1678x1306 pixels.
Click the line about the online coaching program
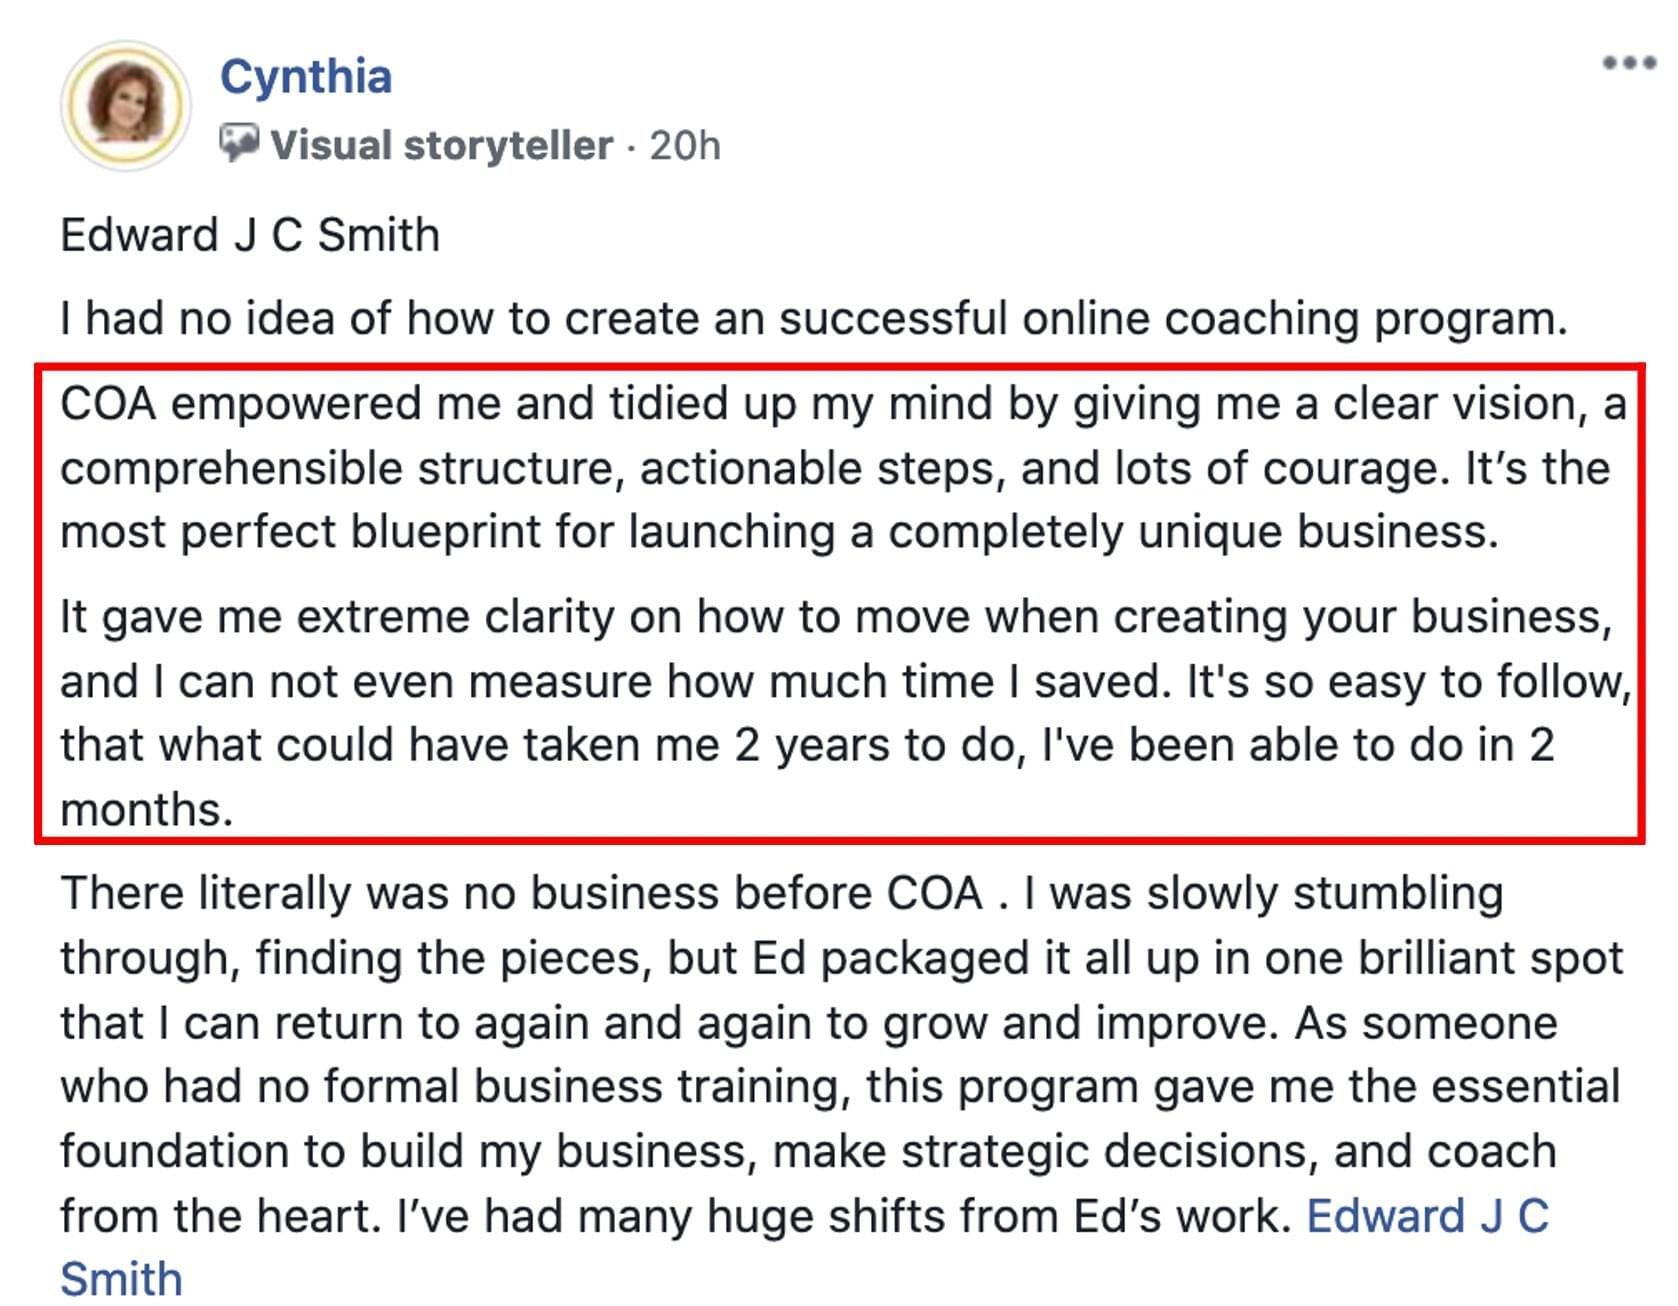click(x=814, y=319)
